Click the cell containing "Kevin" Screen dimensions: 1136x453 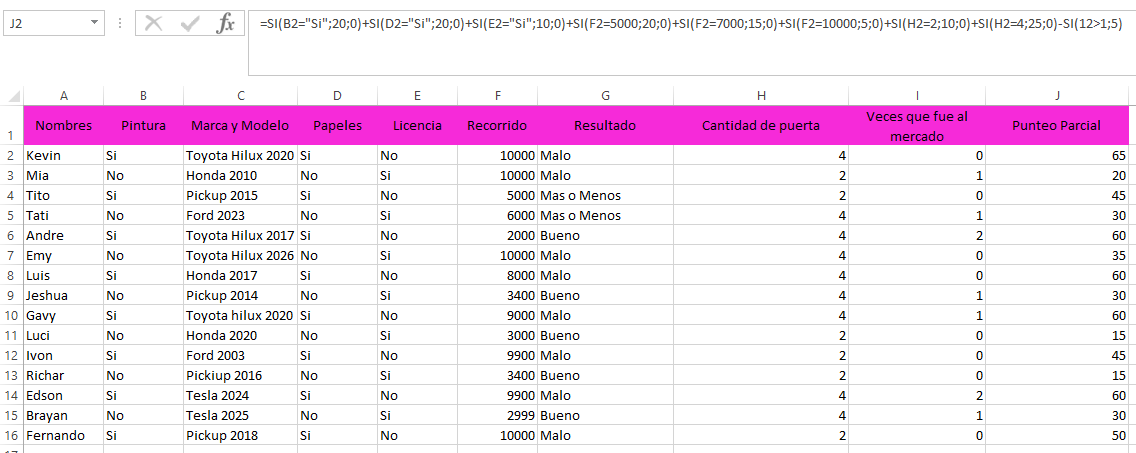63,156
